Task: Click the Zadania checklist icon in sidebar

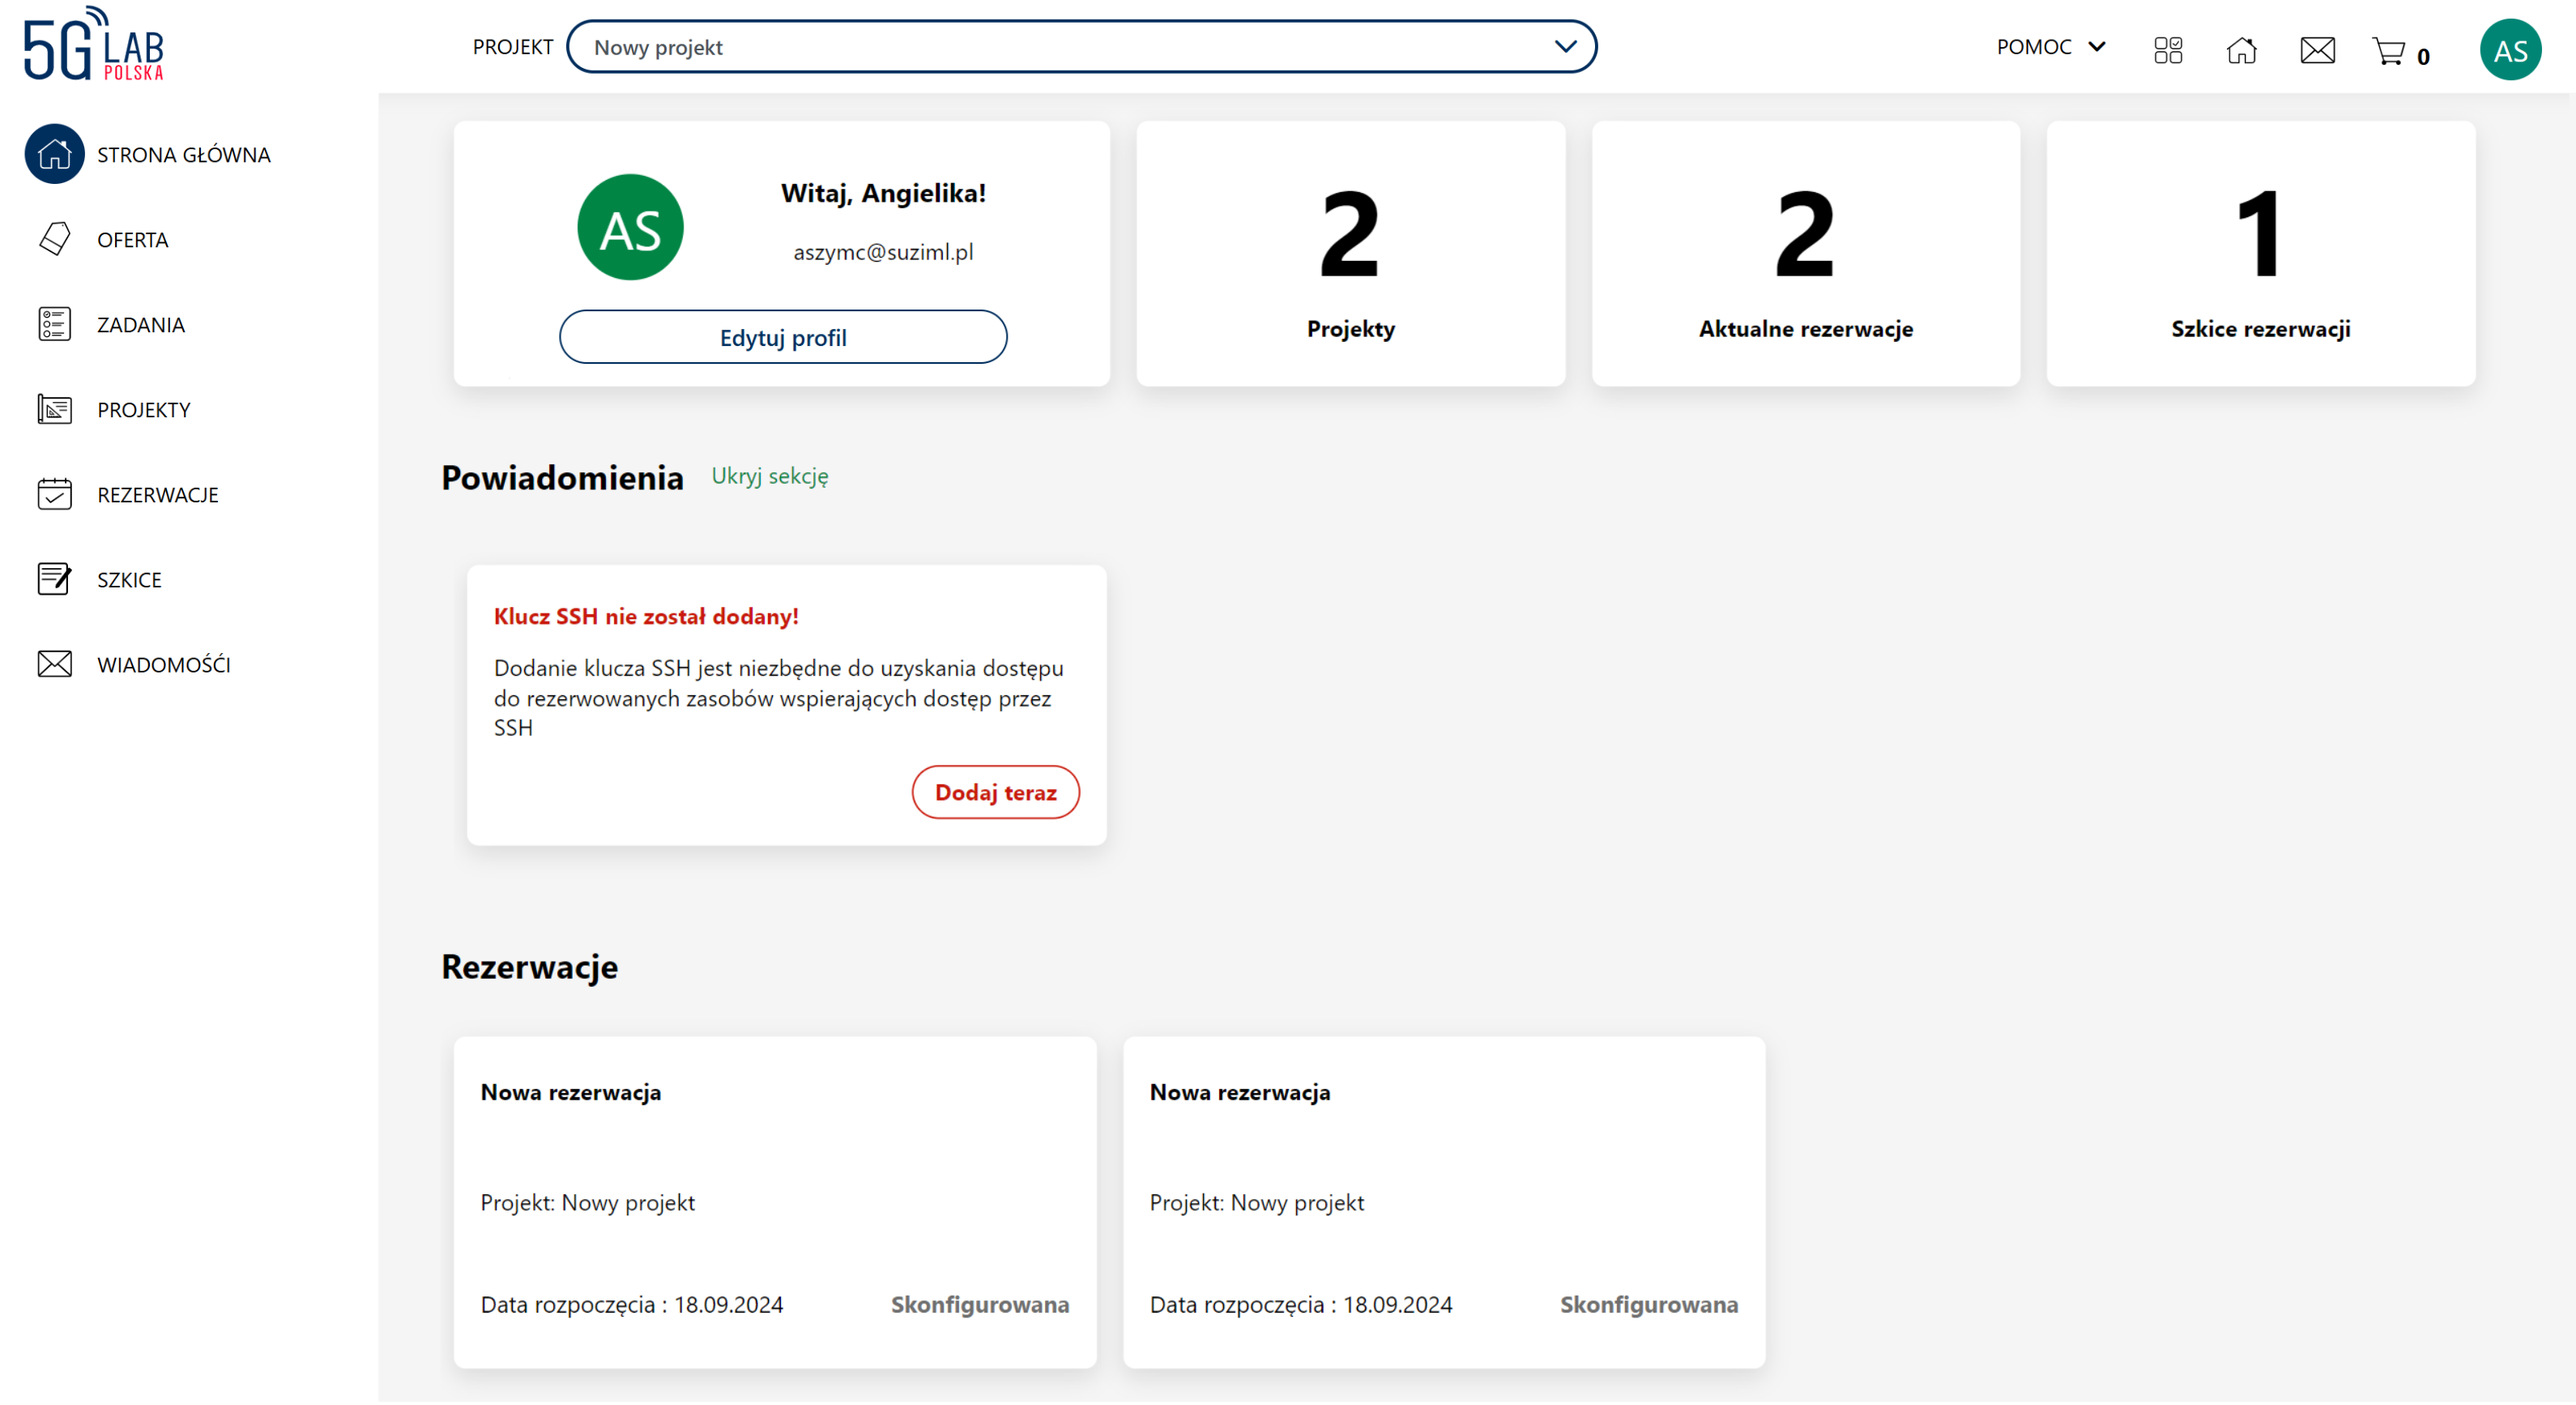Action: pyautogui.click(x=55, y=324)
